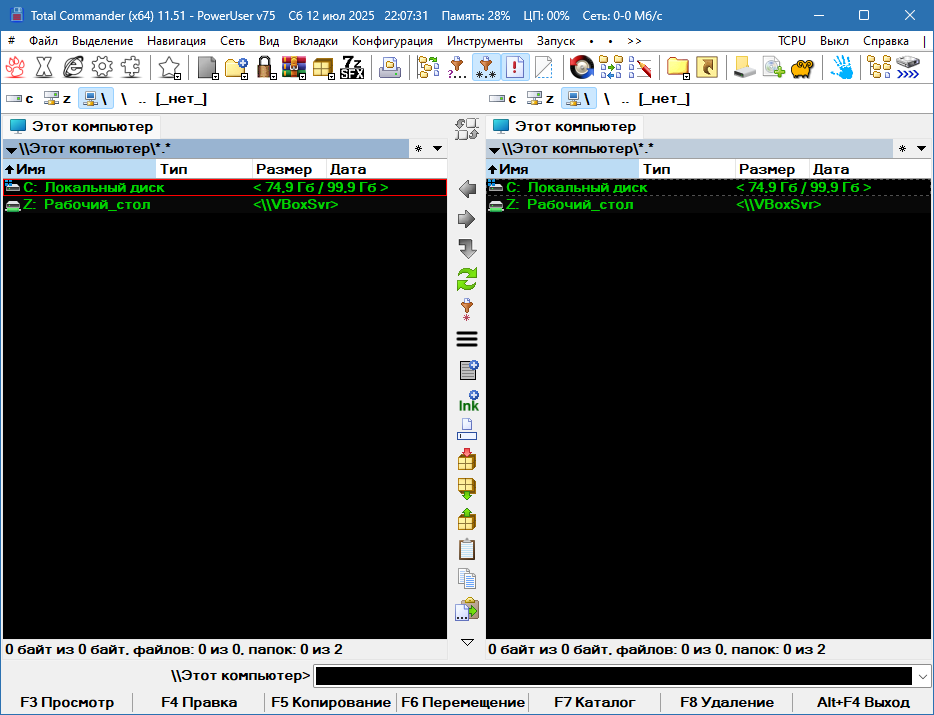
Task: Click inside the command line input field
Action: [x=614, y=676]
